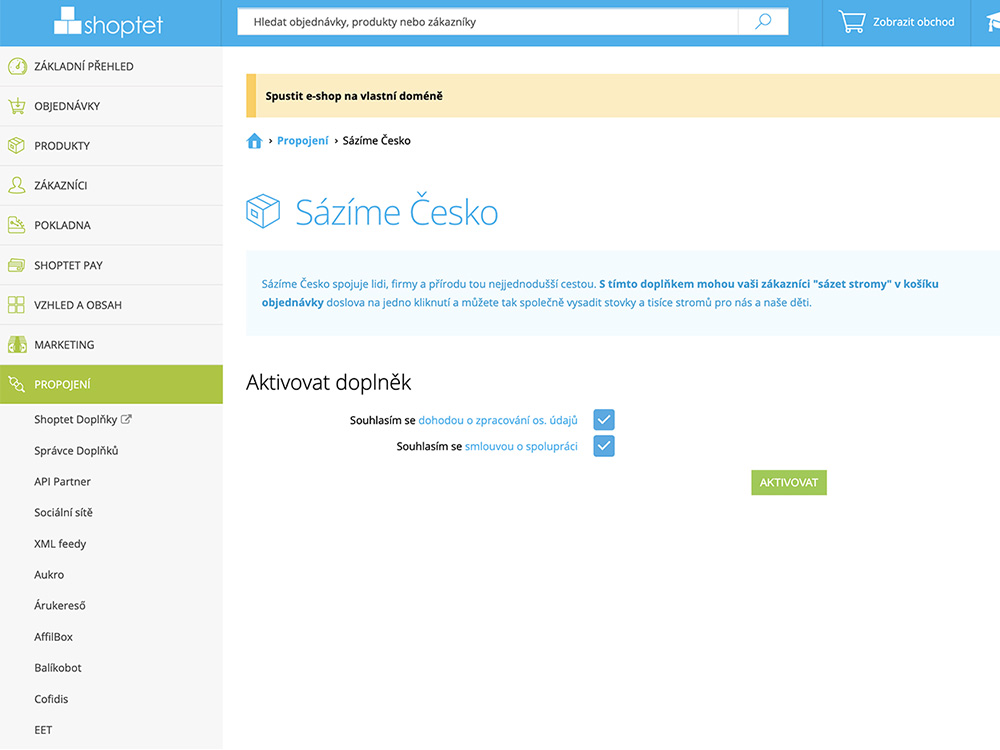Open the Základní přehled menu
Screen dimensions: 1000x750
click(x=112, y=66)
